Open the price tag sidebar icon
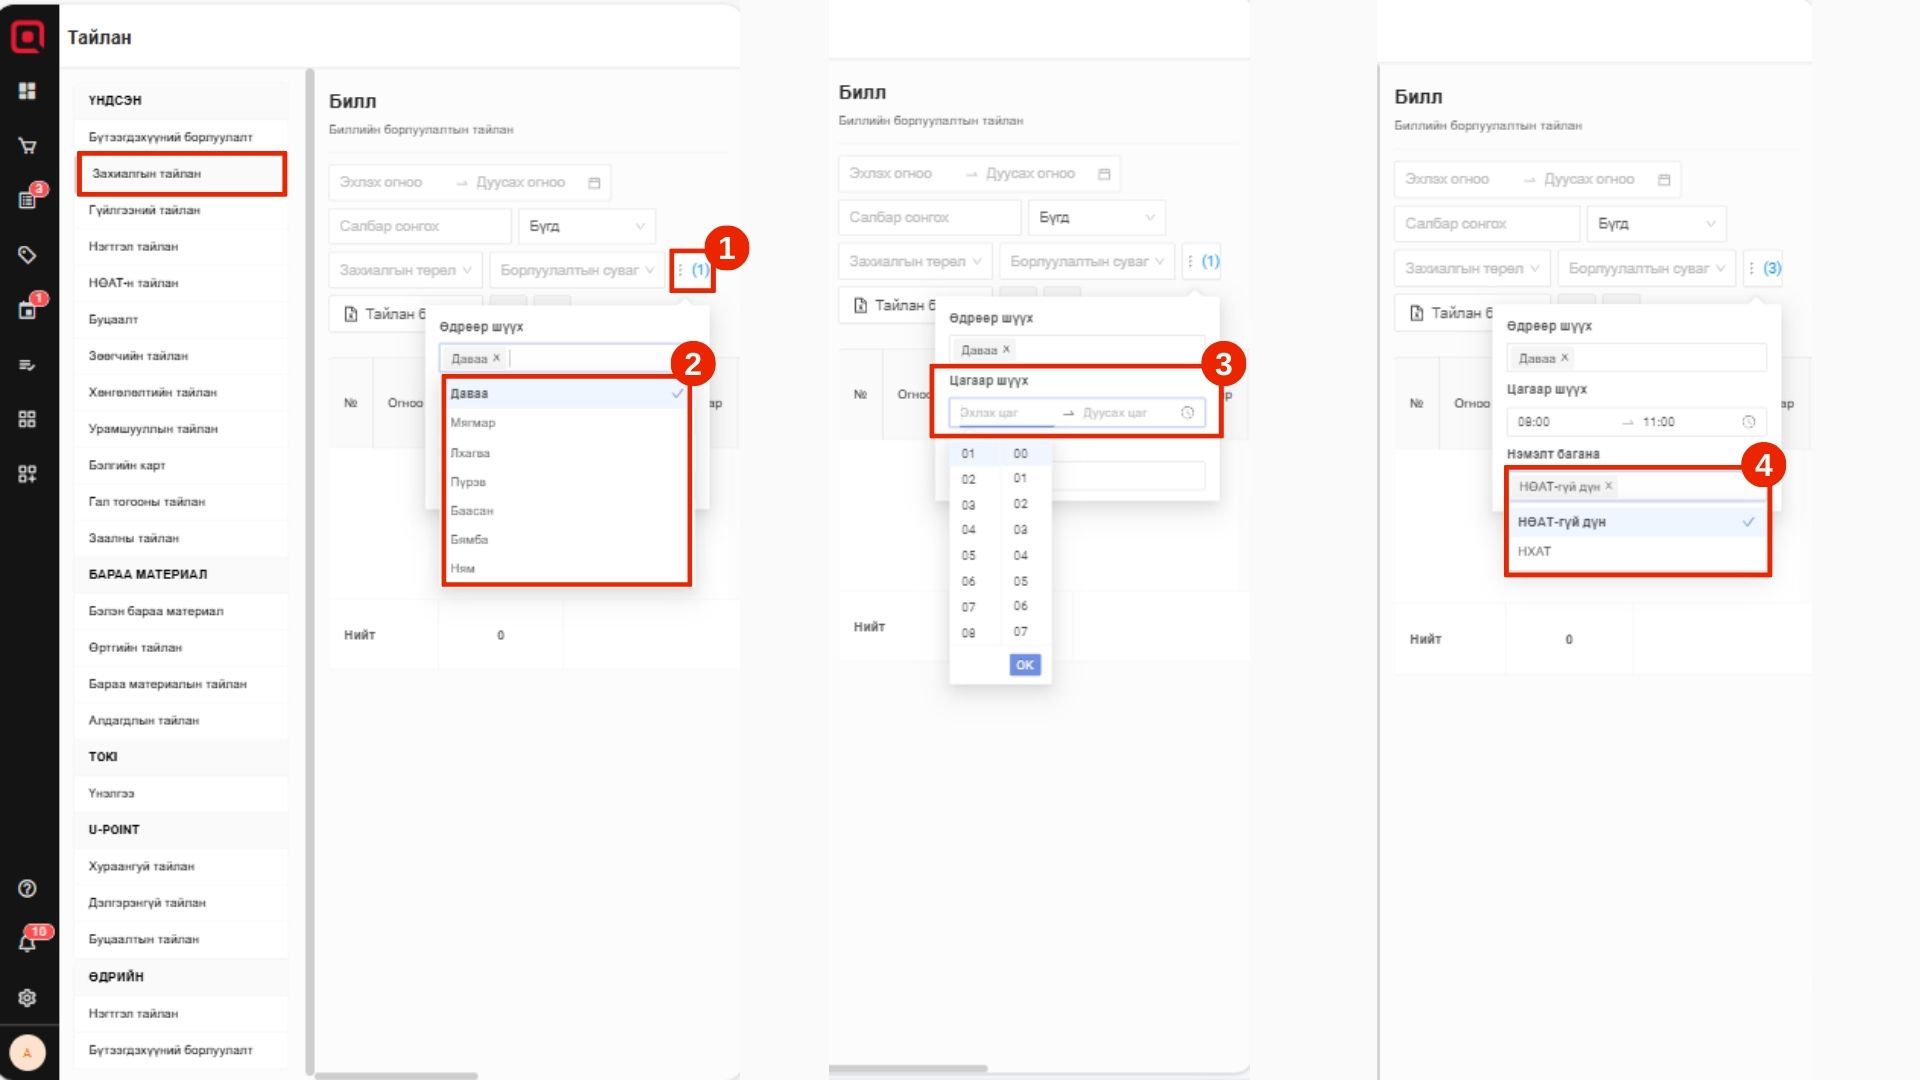Image resolution: width=1920 pixels, height=1080 pixels. tap(27, 255)
